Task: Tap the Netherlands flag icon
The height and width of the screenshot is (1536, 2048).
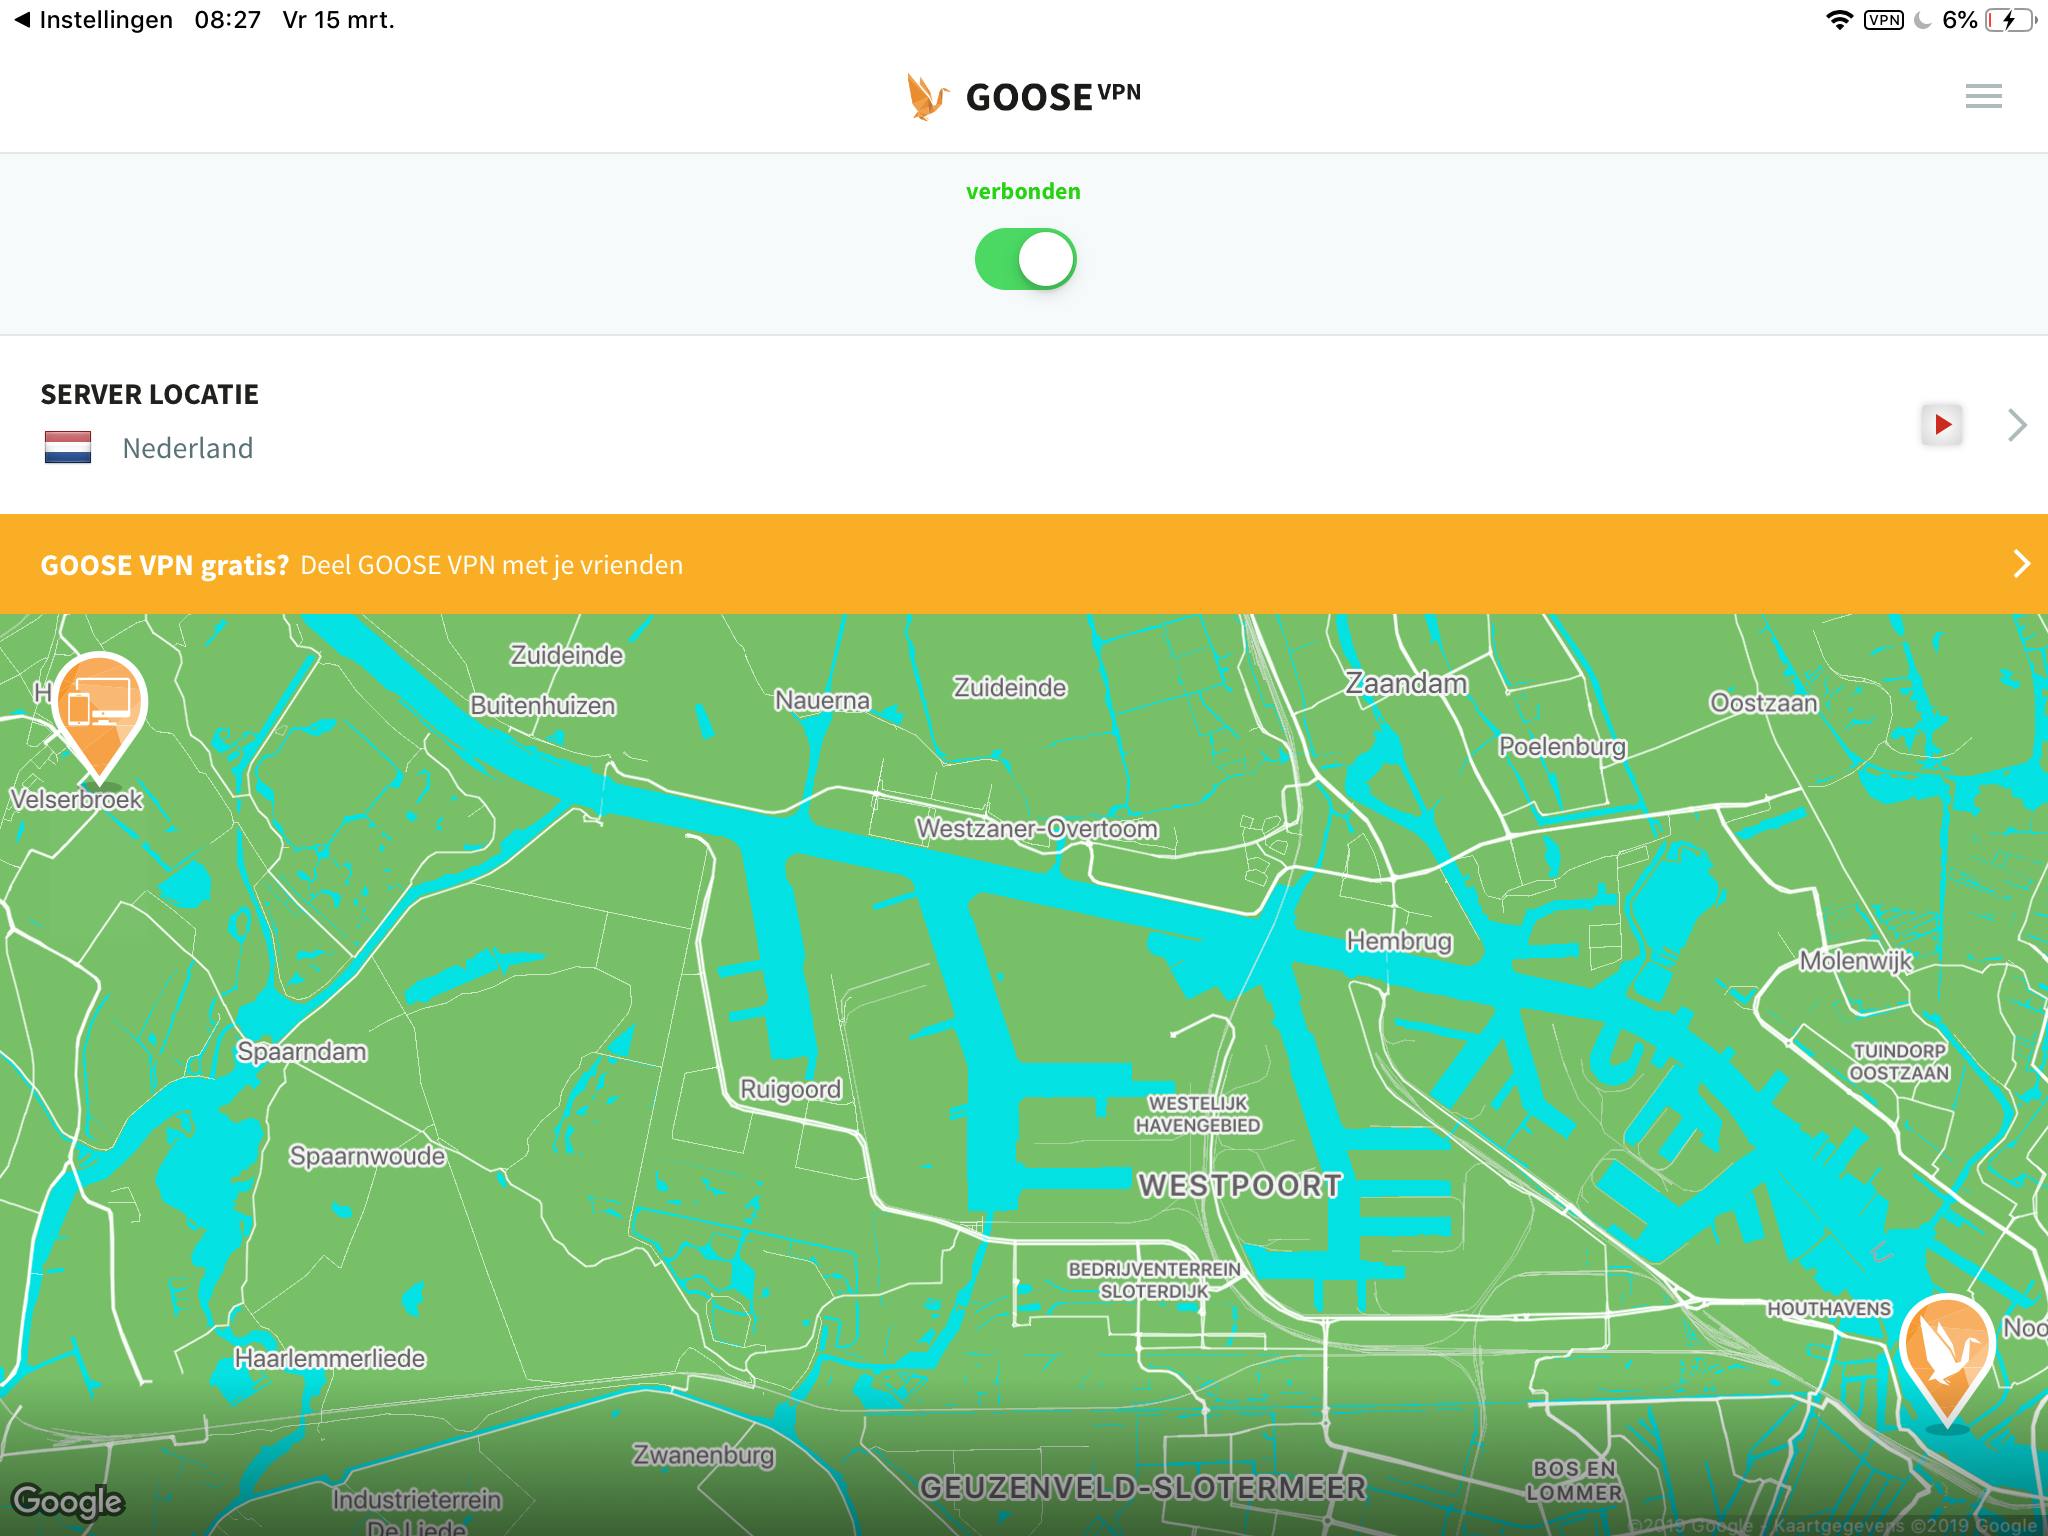Action: click(68, 447)
